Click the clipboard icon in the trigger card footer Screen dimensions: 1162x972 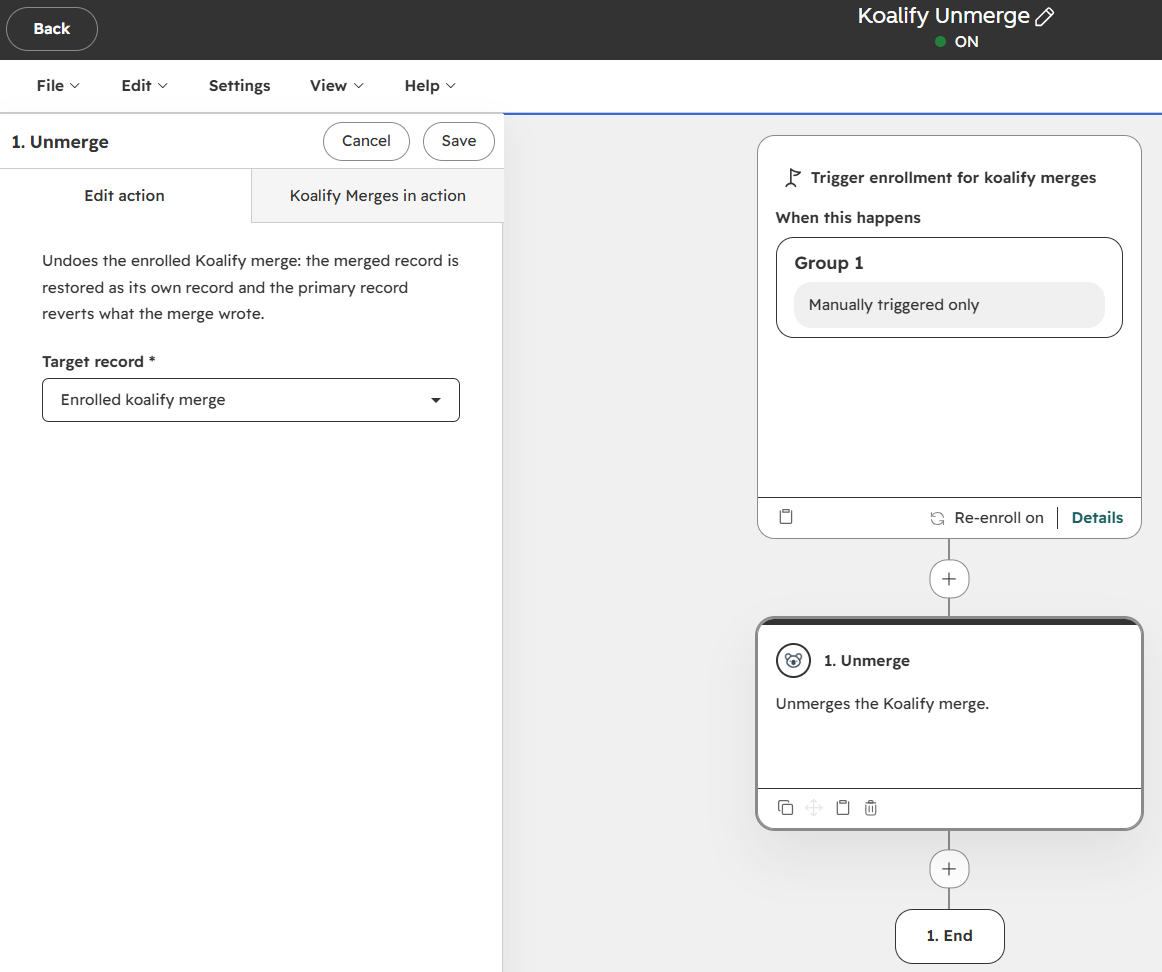tap(786, 516)
